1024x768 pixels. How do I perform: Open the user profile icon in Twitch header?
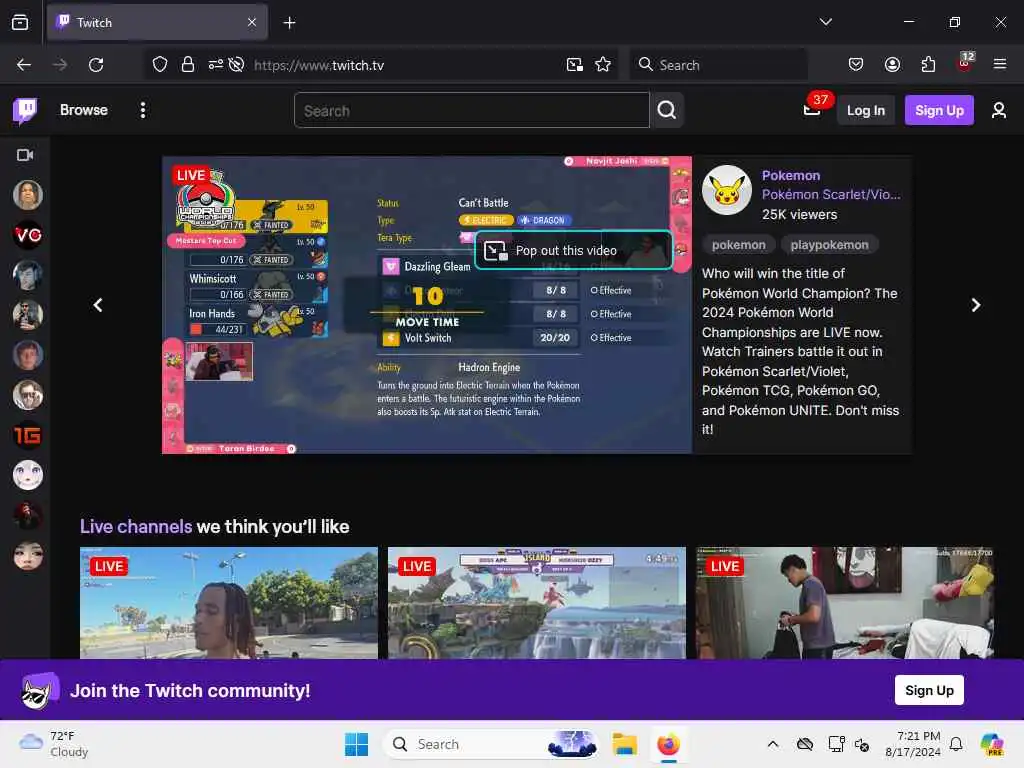999,110
